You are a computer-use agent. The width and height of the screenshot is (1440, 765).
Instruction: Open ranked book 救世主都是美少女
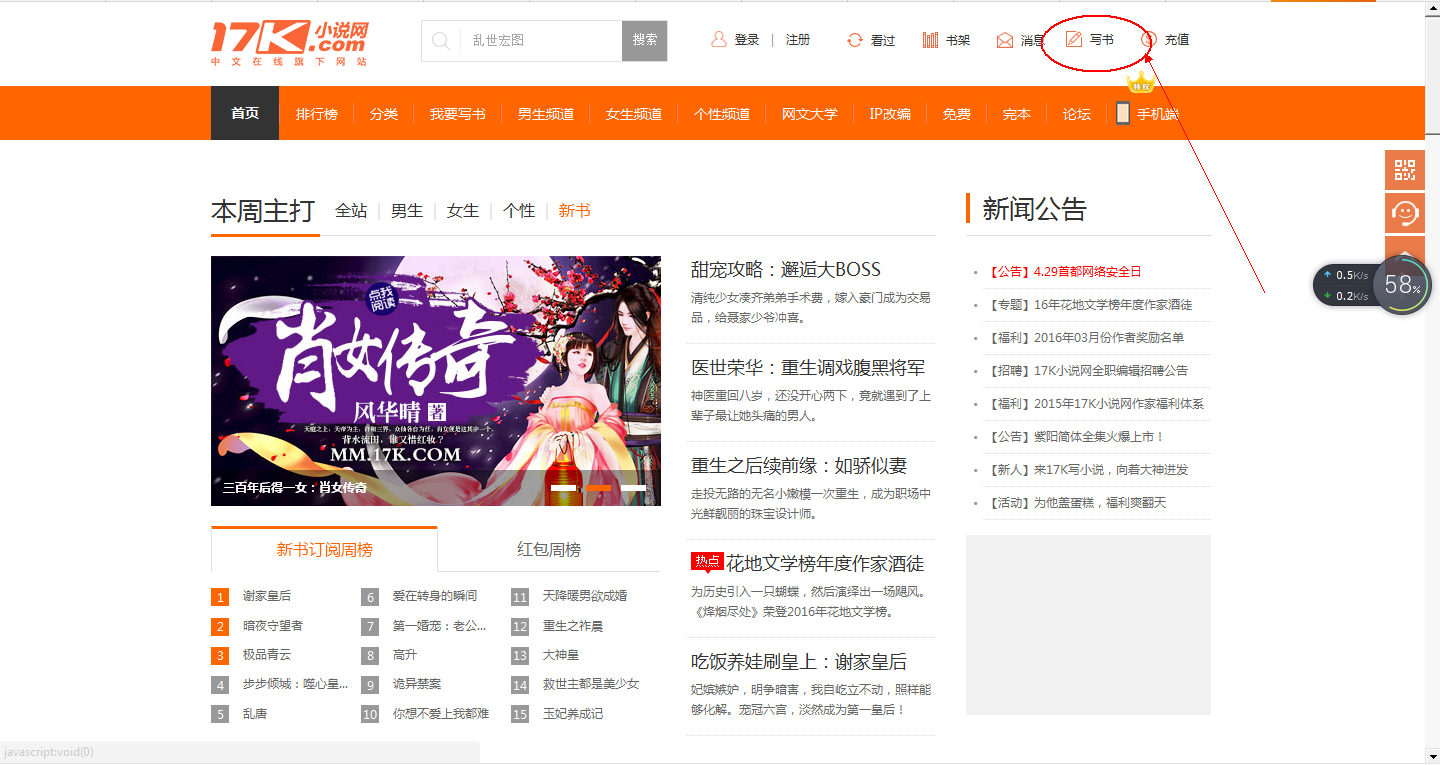(x=591, y=684)
